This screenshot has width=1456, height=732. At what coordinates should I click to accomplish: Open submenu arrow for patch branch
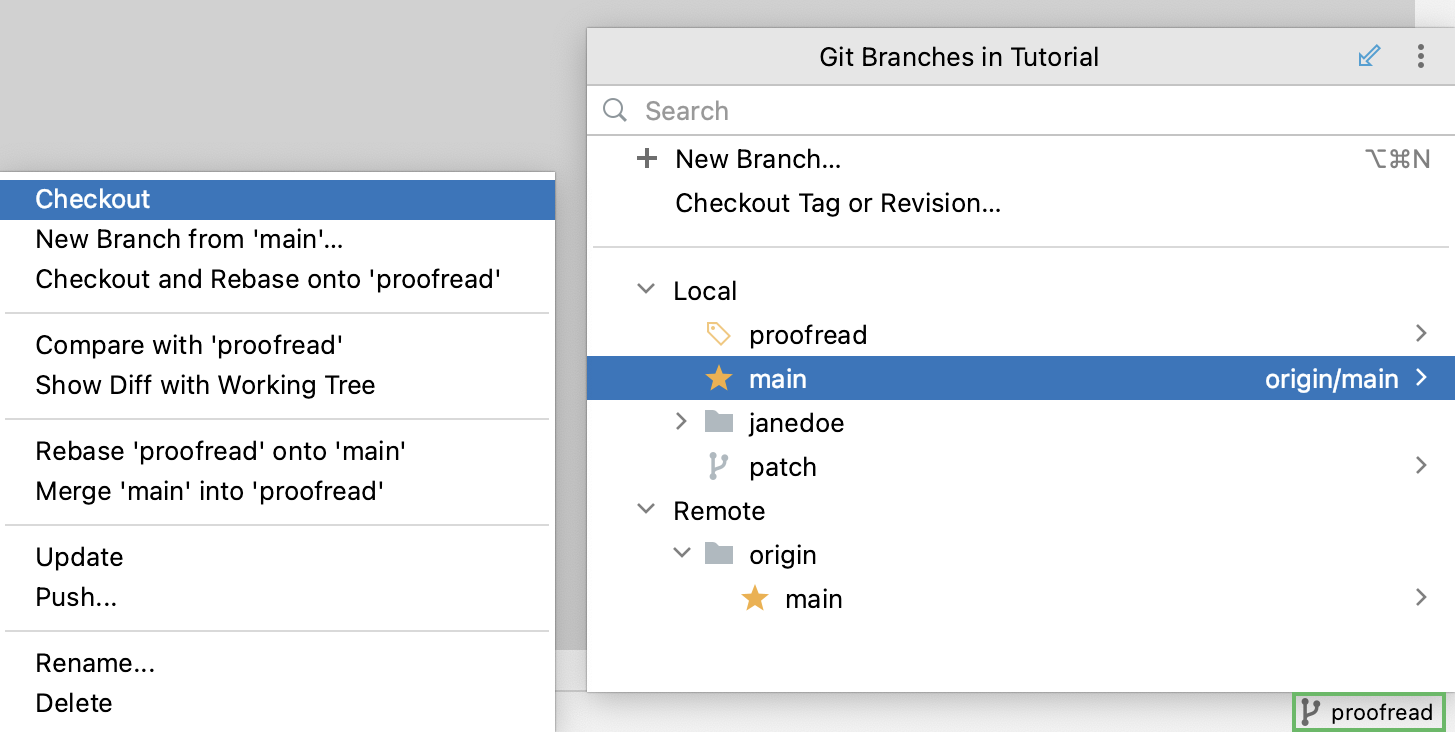coord(1420,466)
